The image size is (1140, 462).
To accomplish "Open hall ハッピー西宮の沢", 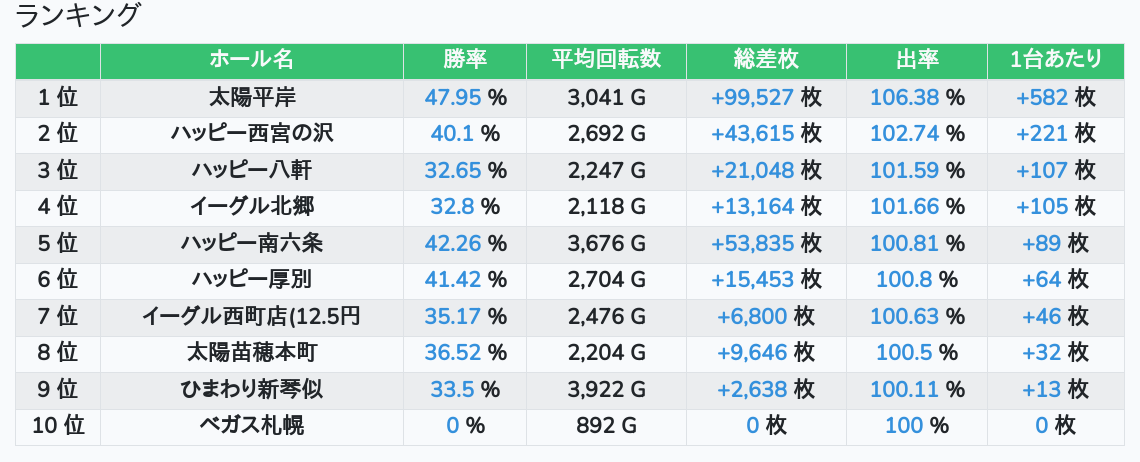I will coord(252,134).
